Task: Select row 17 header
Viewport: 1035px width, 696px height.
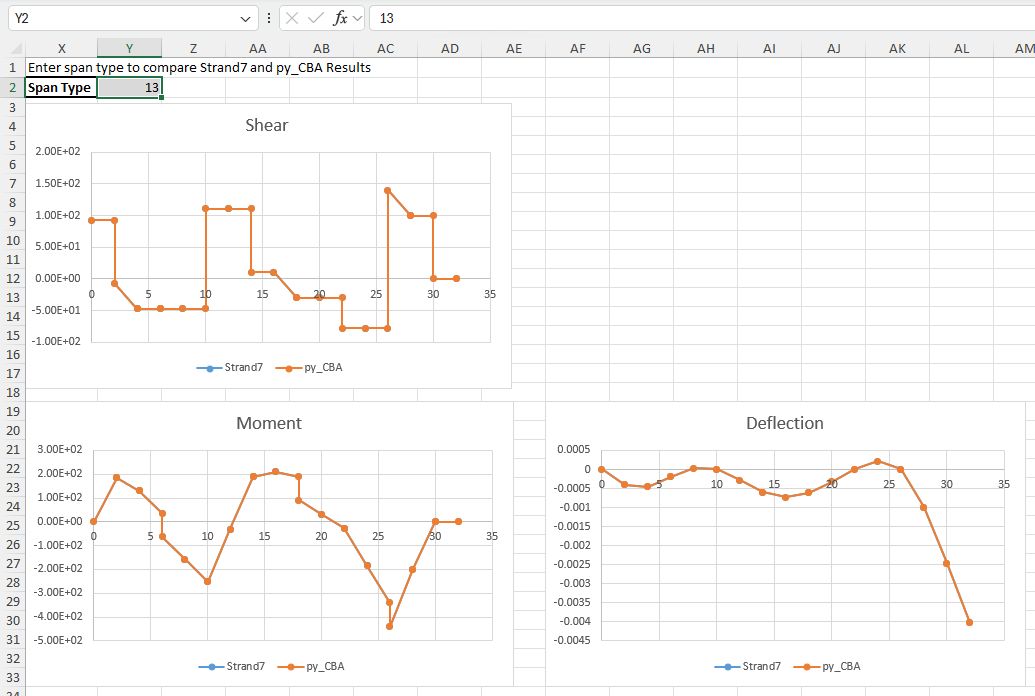Action: (x=12, y=373)
